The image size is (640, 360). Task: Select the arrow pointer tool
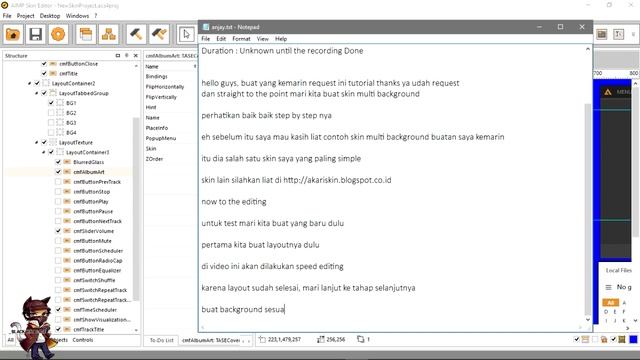click(x=187, y=34)
